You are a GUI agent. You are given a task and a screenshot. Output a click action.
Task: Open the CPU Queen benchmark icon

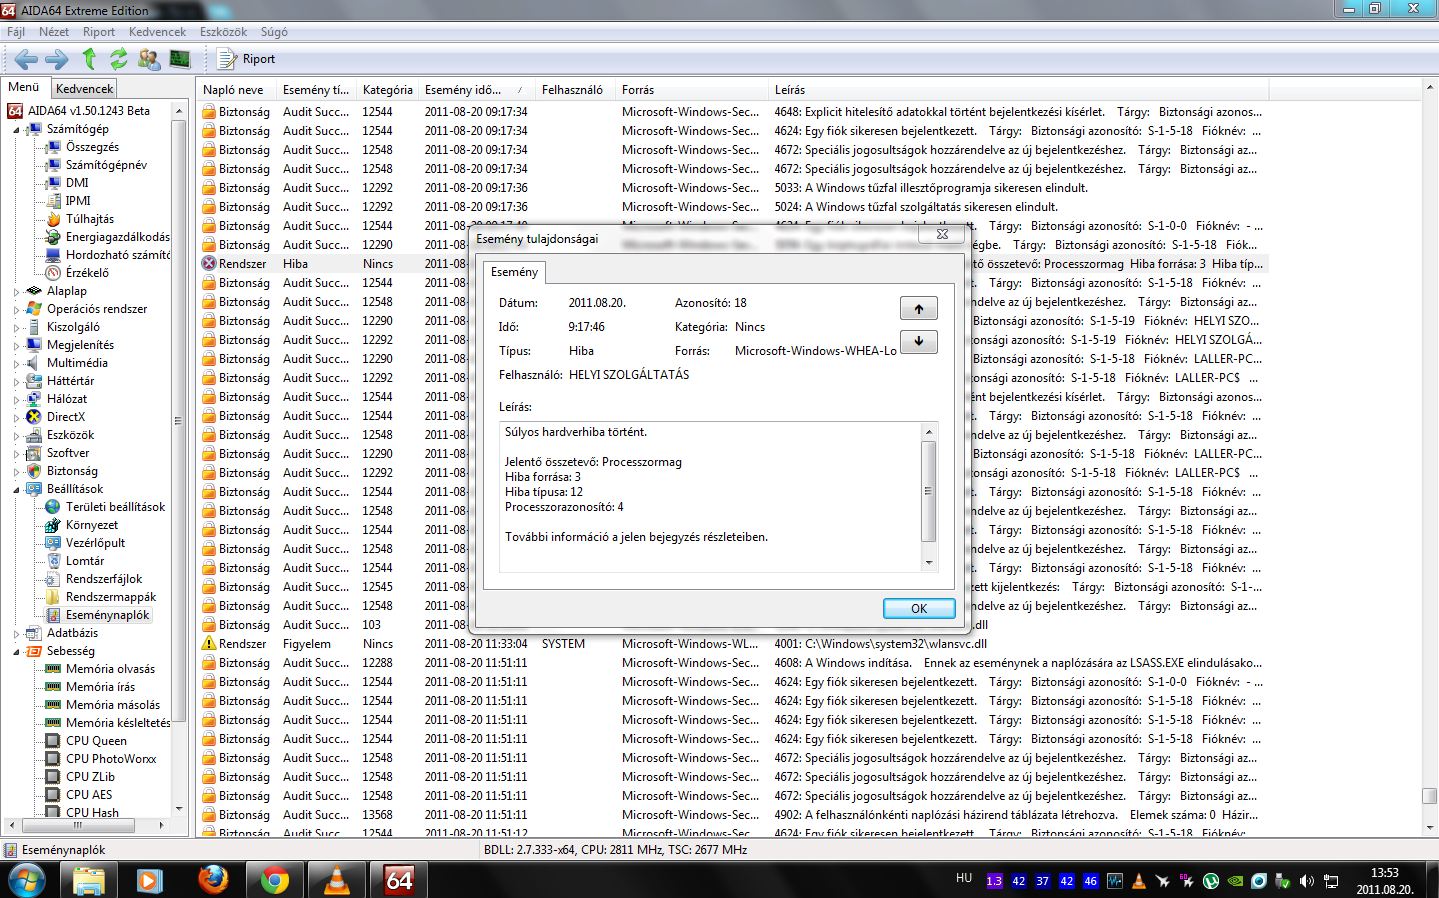[x=53, y=741]
